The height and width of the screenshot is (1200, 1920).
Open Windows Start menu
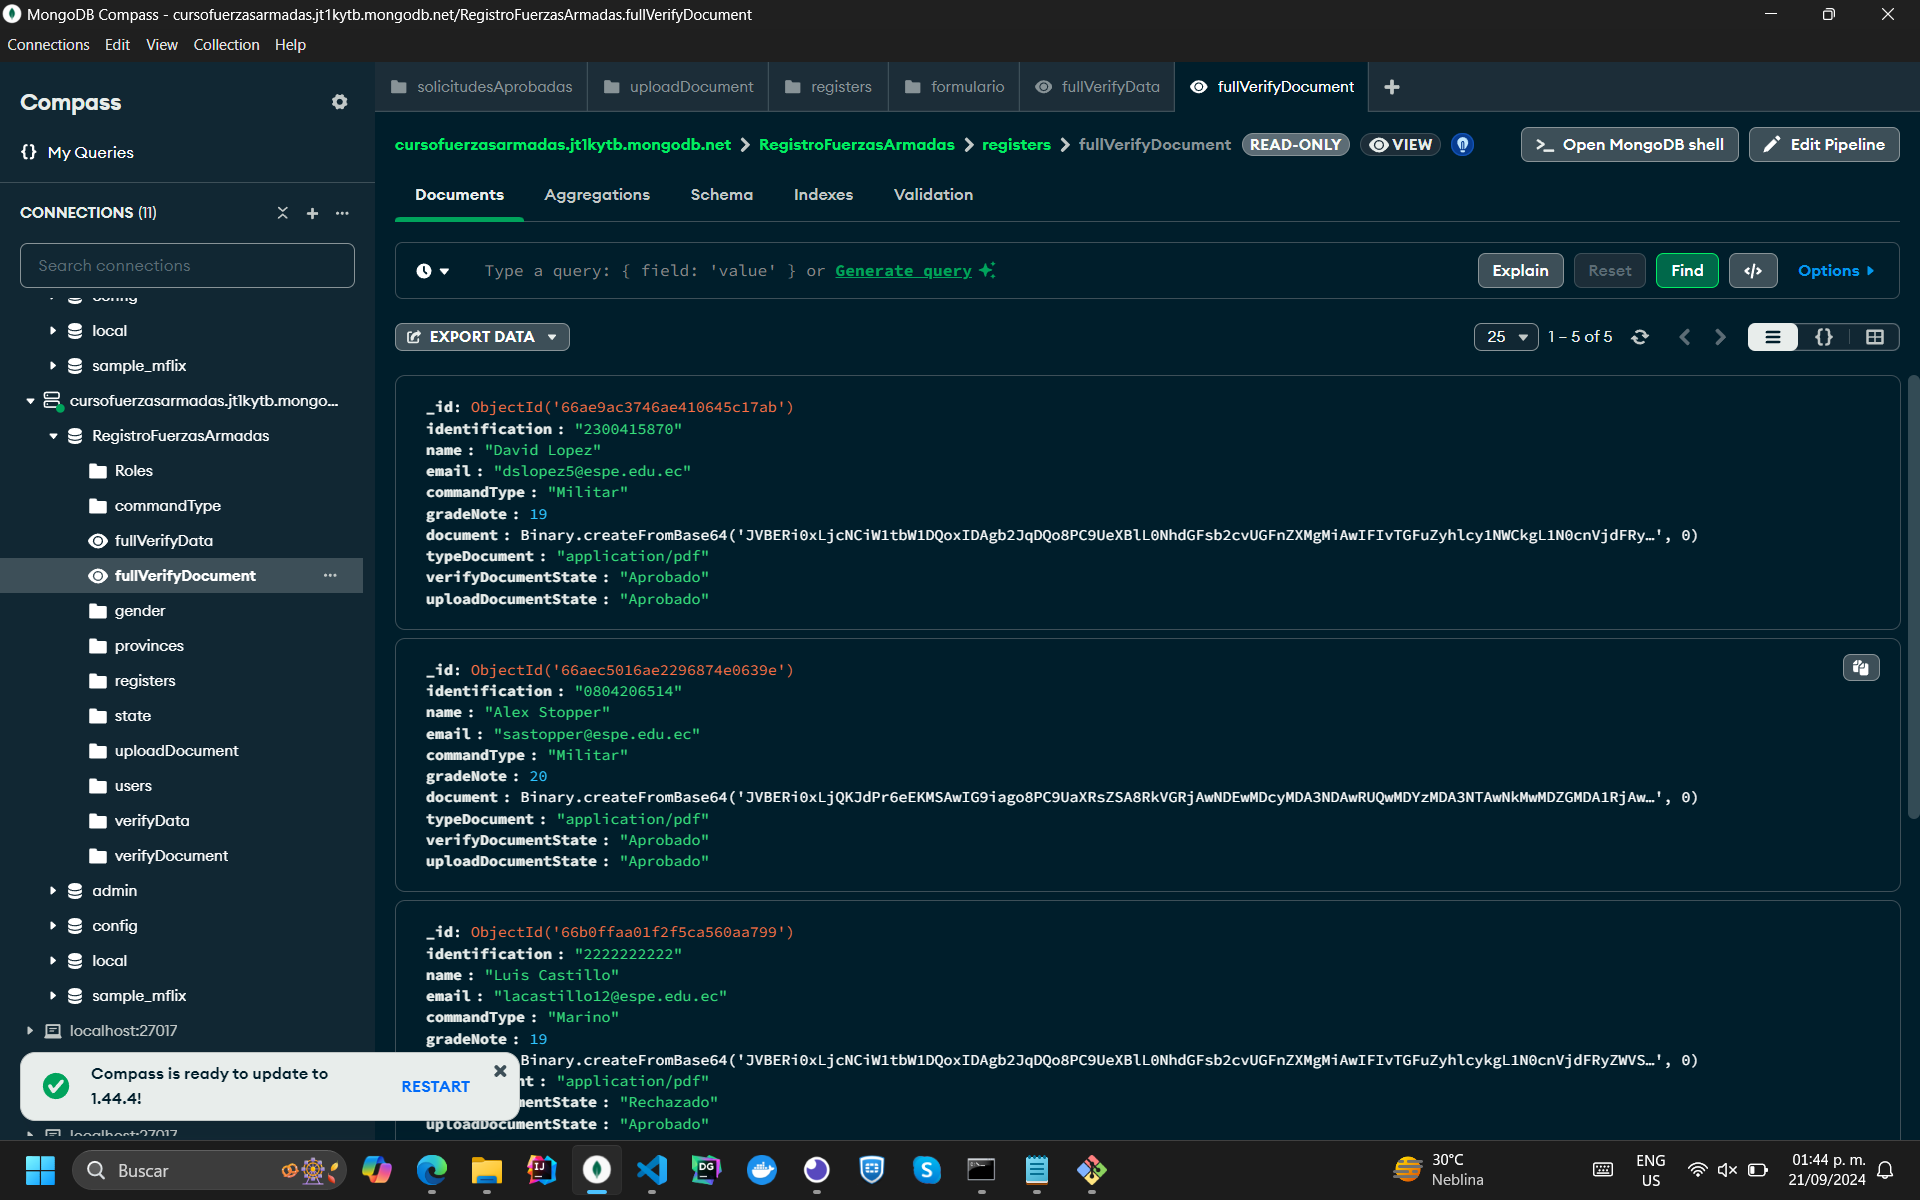coord(40,1169)
